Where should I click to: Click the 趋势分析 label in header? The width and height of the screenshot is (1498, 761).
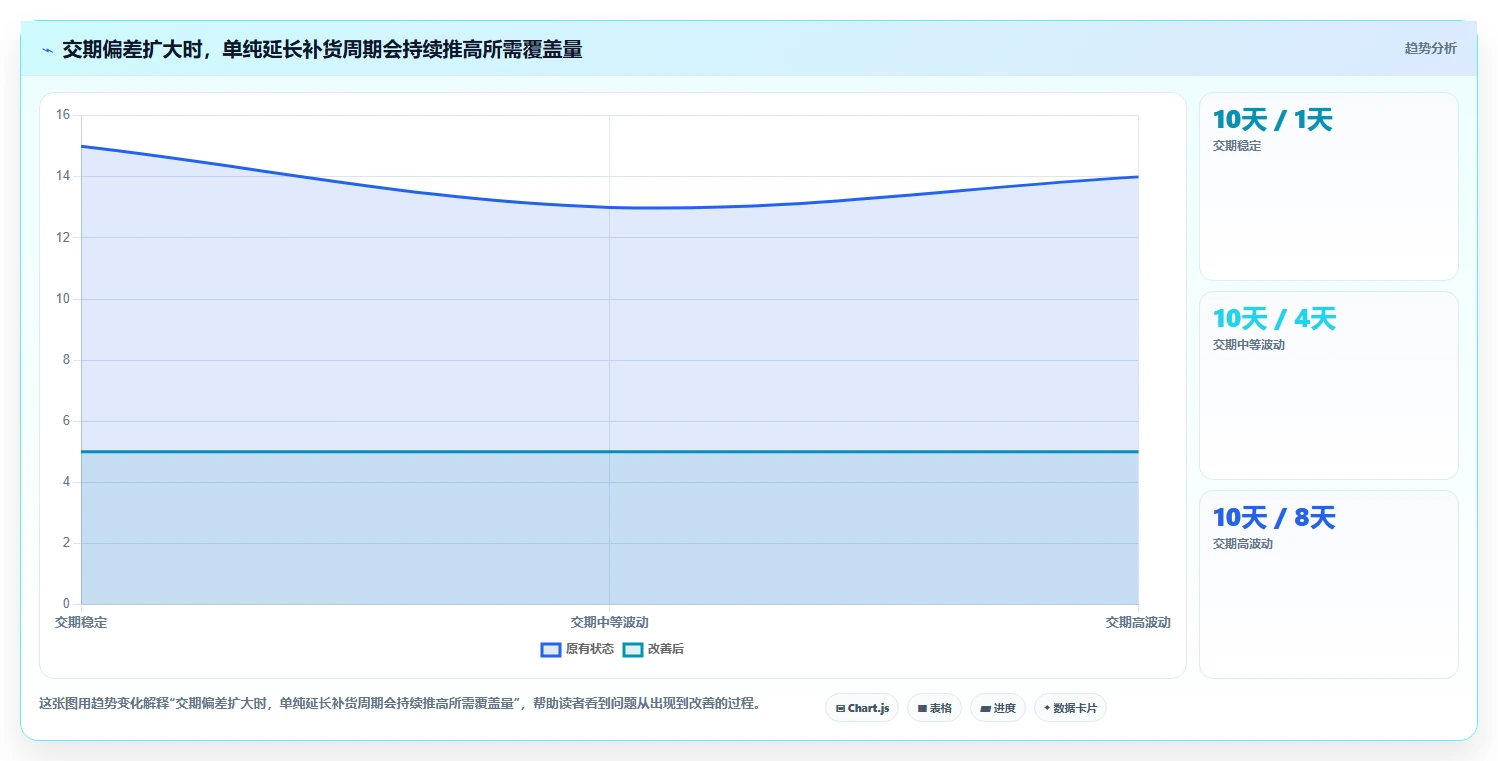pos(1430,48)
